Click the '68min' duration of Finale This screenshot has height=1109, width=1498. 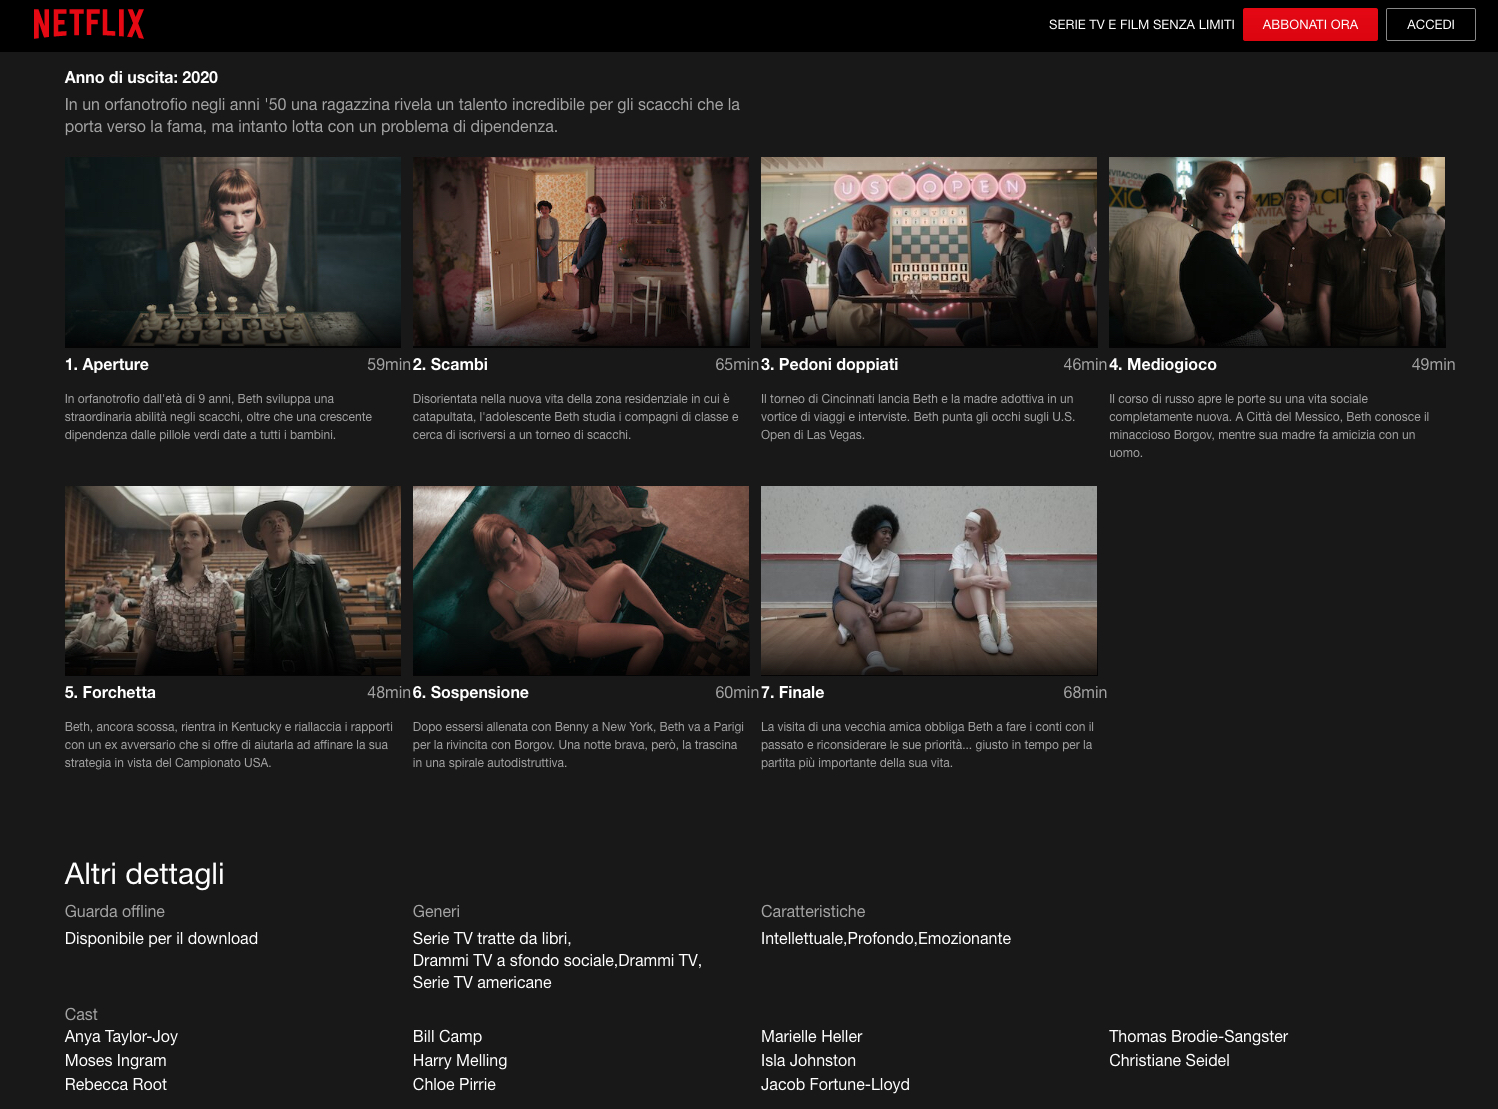[x=1085, y=693]
